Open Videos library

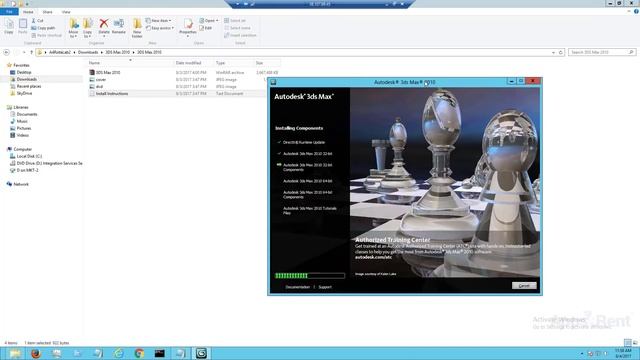[22, 135]
